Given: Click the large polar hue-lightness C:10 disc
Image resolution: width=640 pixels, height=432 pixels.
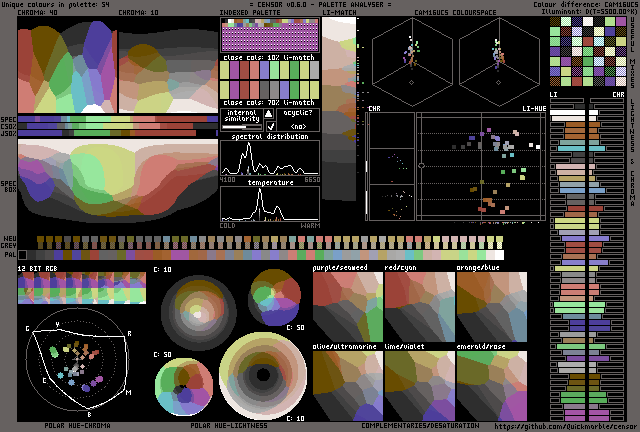Looking at the screenshot, I should [263, 377].
